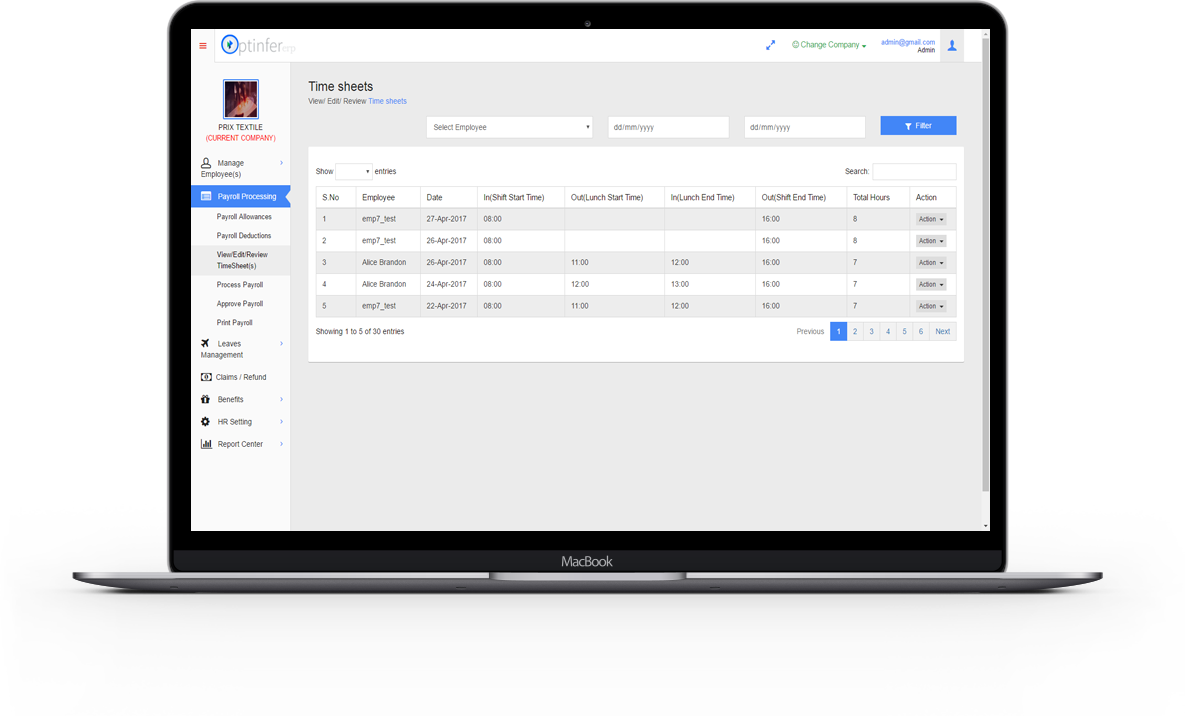Screen dimensions: 1185x716
Task: Click the hamburger menu icon
Action: pyautogui.click(x=203, y=46)
